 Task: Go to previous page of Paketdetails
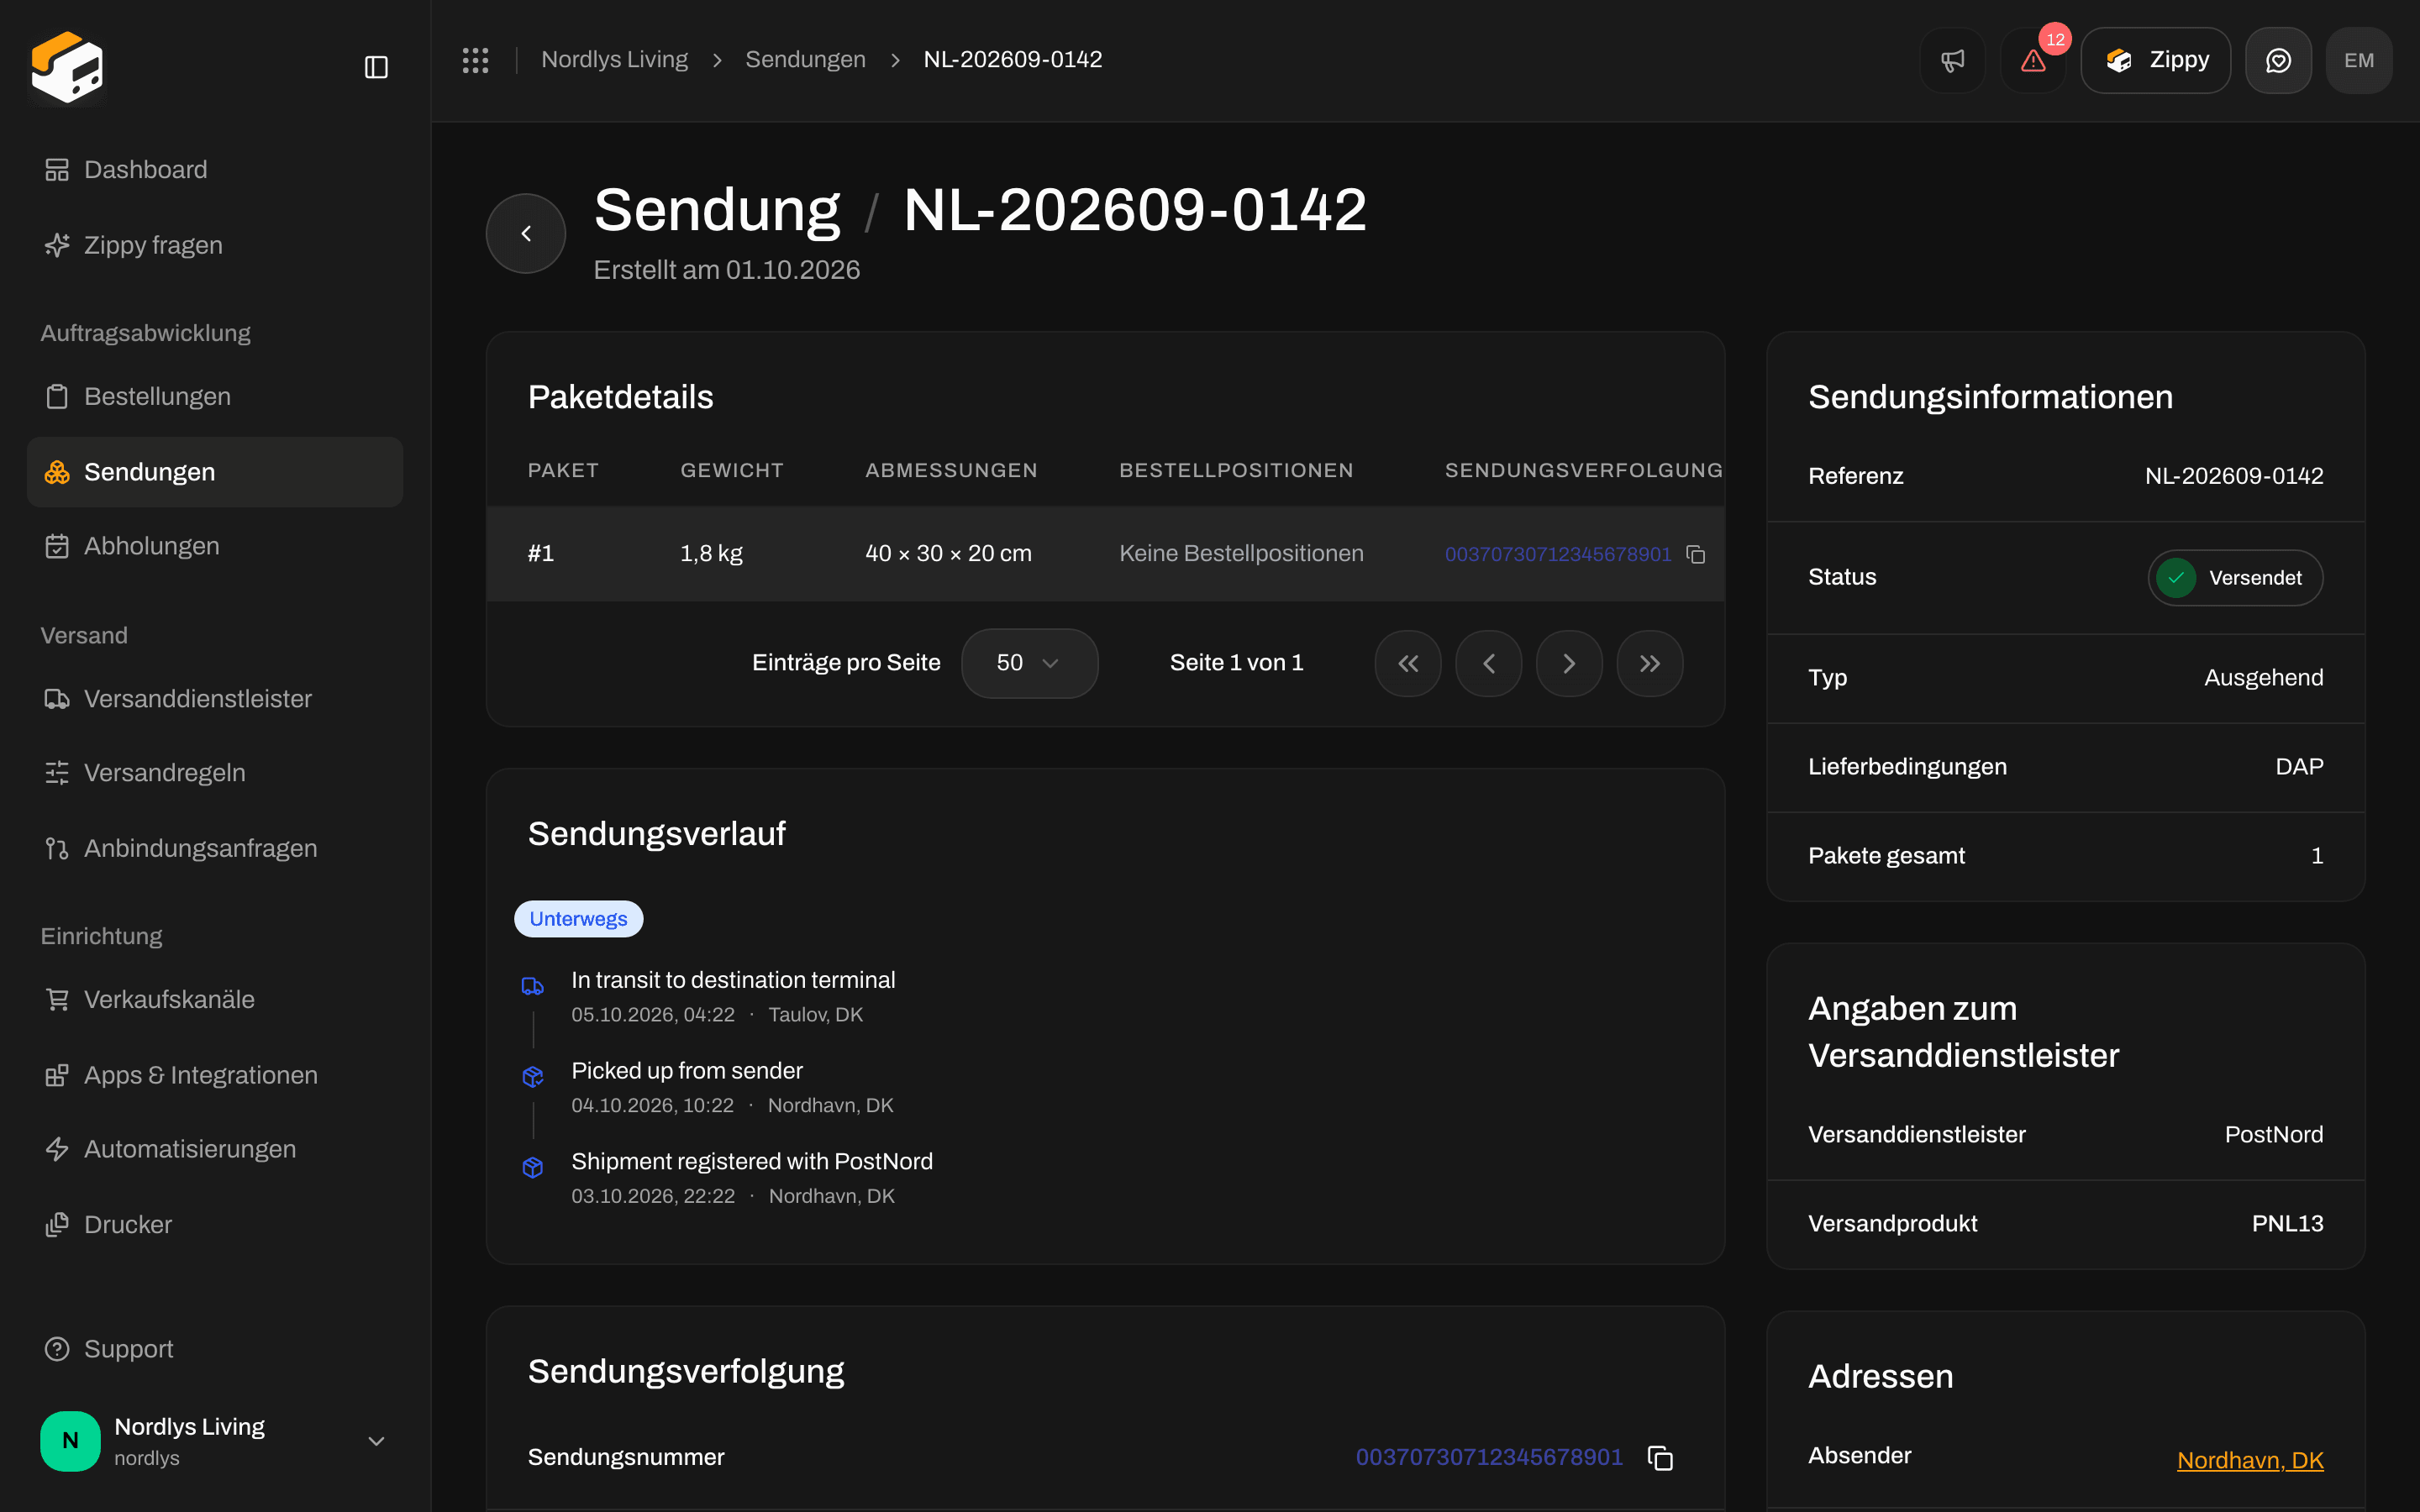(x=1489, y=663)
